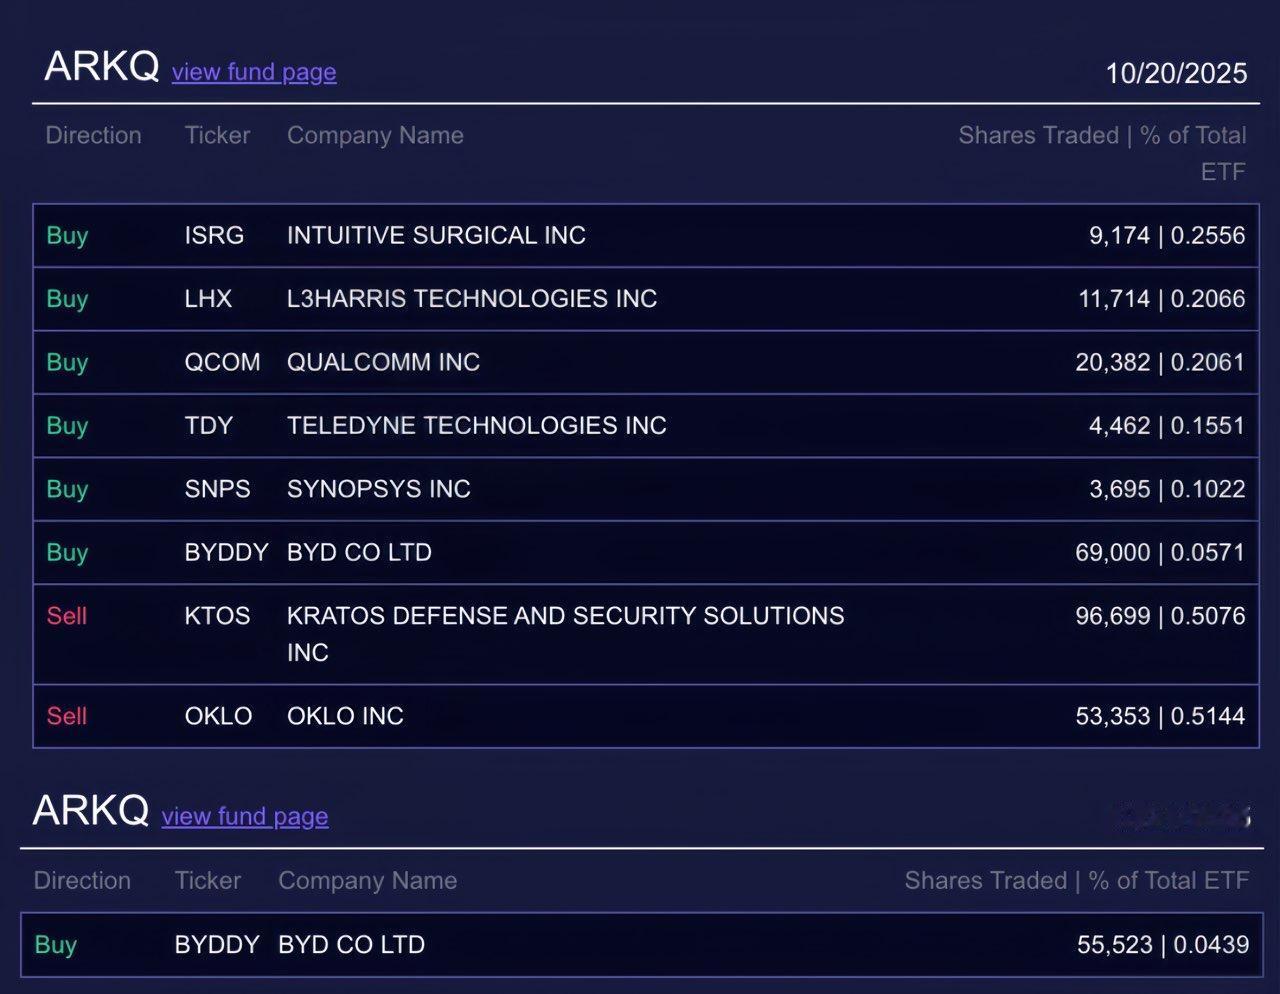This screenshot has width=1280, height=994.
Task: Select the SNPS ticker cell
Action: coord(217,489)
